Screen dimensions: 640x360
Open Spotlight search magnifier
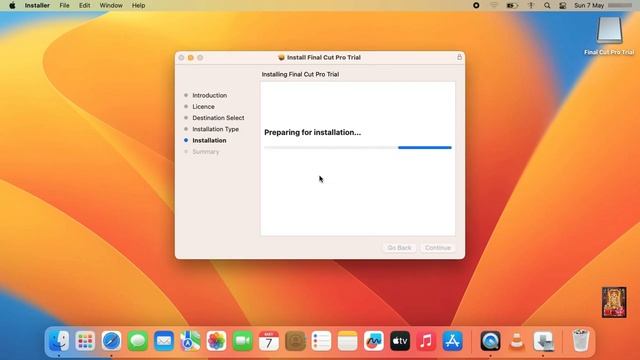tap(547, 5)
